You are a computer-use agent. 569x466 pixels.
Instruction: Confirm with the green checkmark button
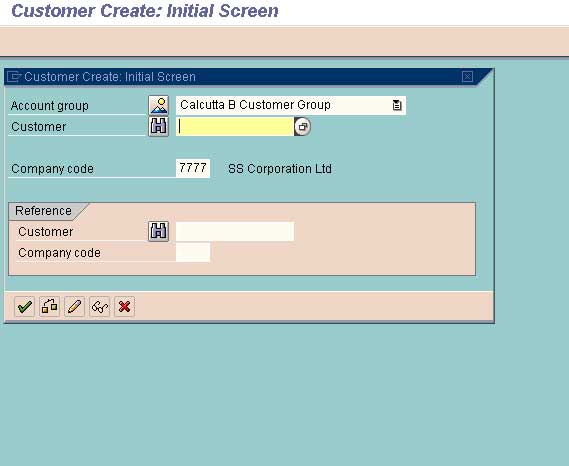(24, 307)
